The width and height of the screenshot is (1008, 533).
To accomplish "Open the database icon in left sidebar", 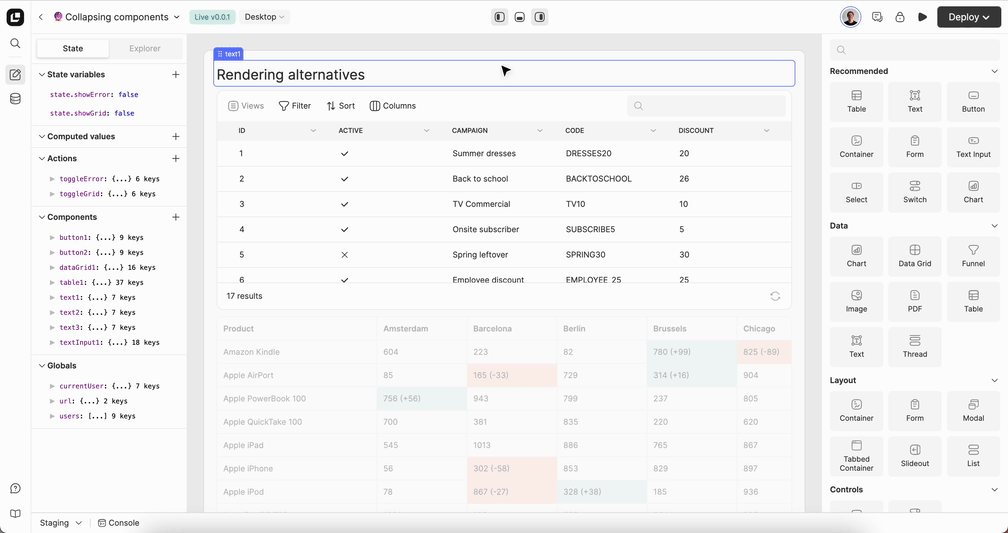I will point(15,98).
